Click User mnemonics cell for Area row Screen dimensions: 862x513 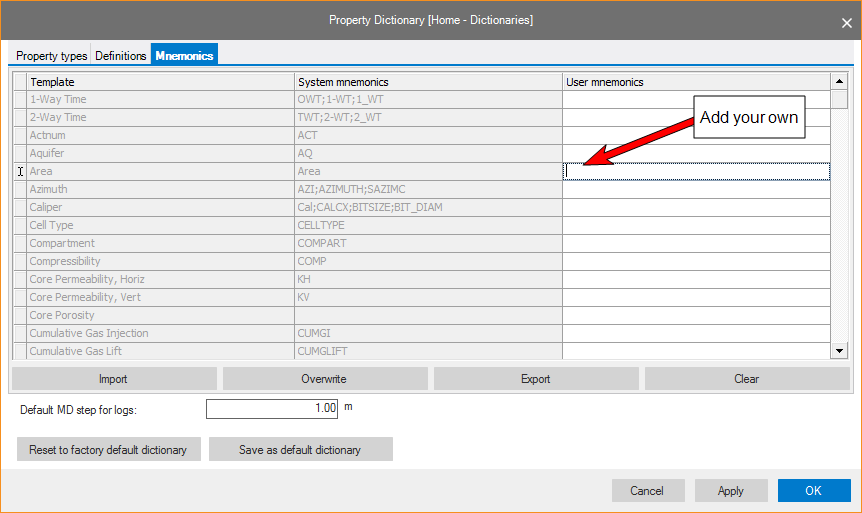point(696,172)
